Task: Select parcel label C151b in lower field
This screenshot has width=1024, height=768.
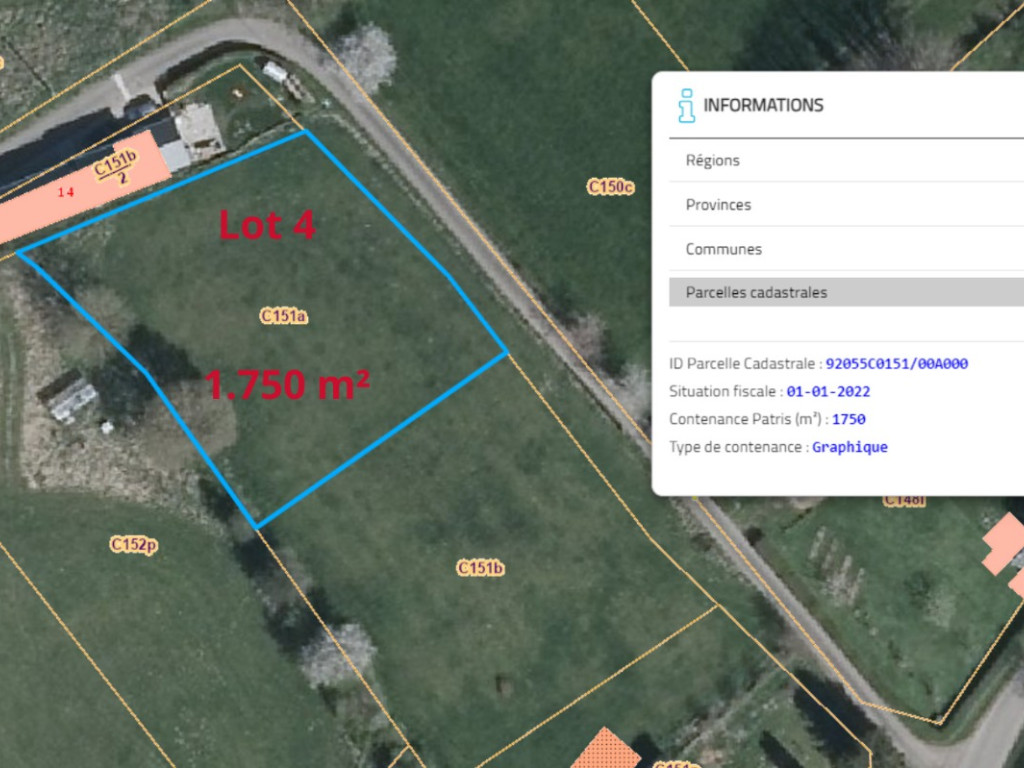Action: pyautogui.click(x=480, y=568)
